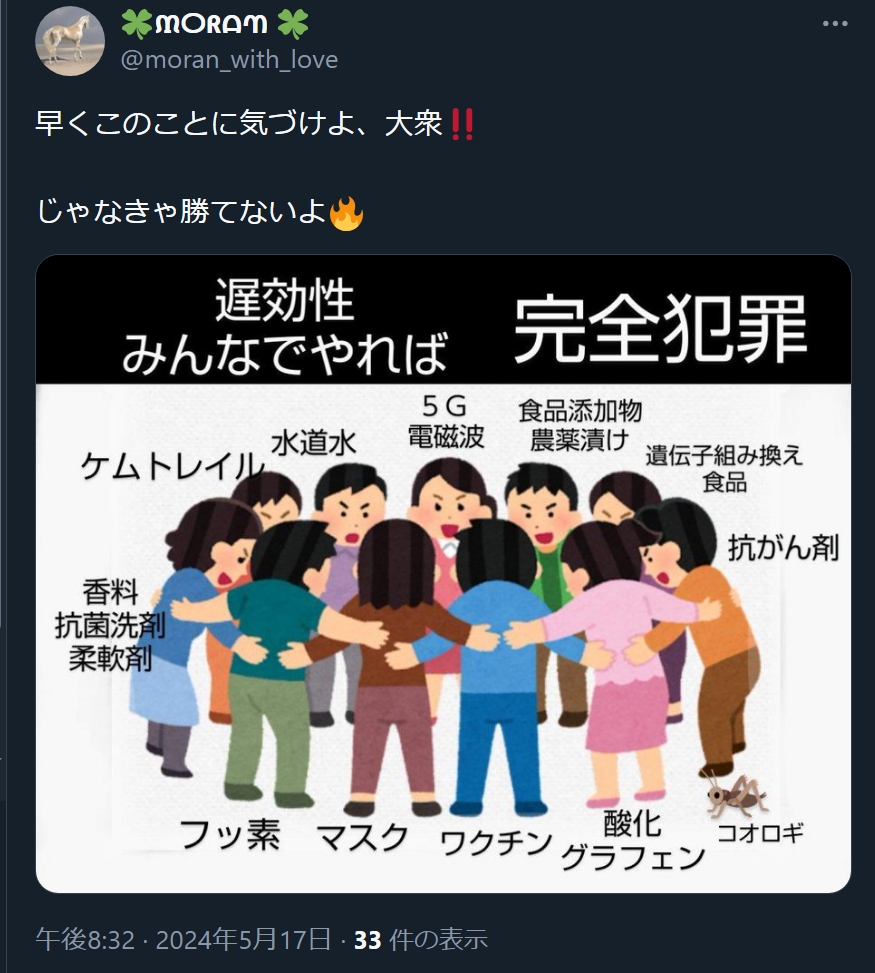Select the tweet line じゃなきゃ勝てないよ
Image resolution: width=875 pixels, height=973 pixels.
coord(181,212)
